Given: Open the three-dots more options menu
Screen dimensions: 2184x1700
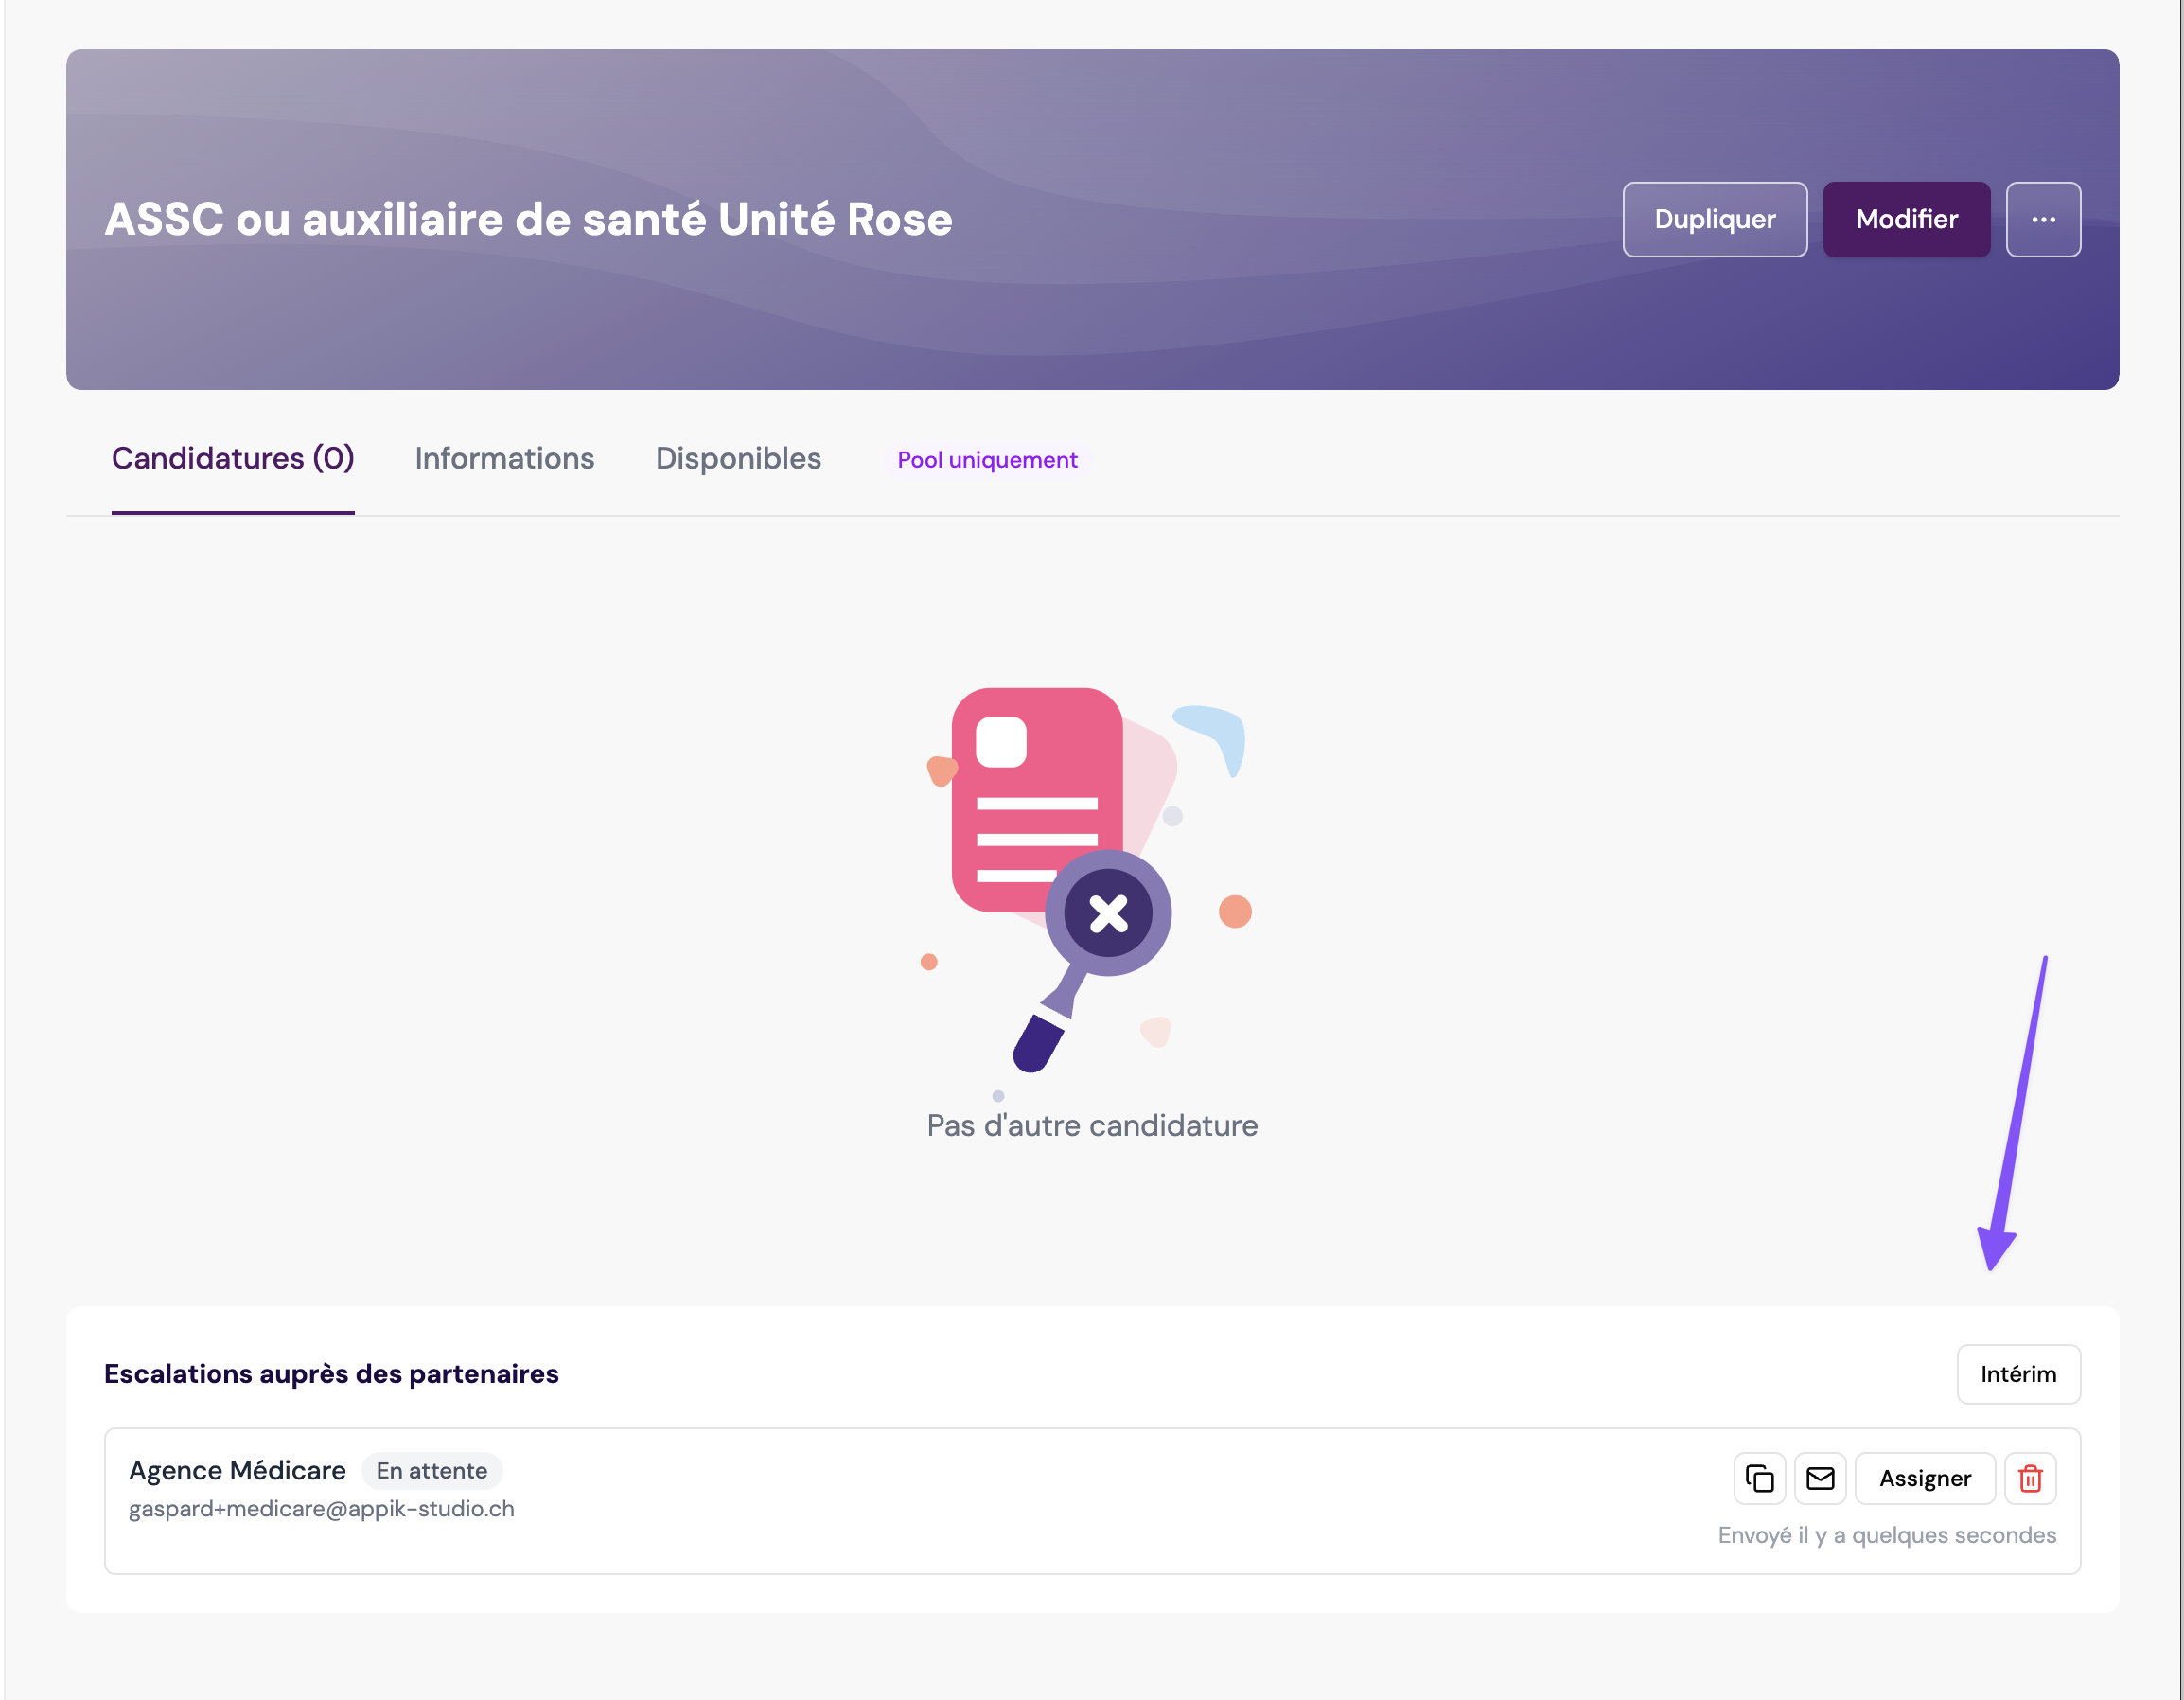Looking at the screenshot, I should [x=2043, y=219].
